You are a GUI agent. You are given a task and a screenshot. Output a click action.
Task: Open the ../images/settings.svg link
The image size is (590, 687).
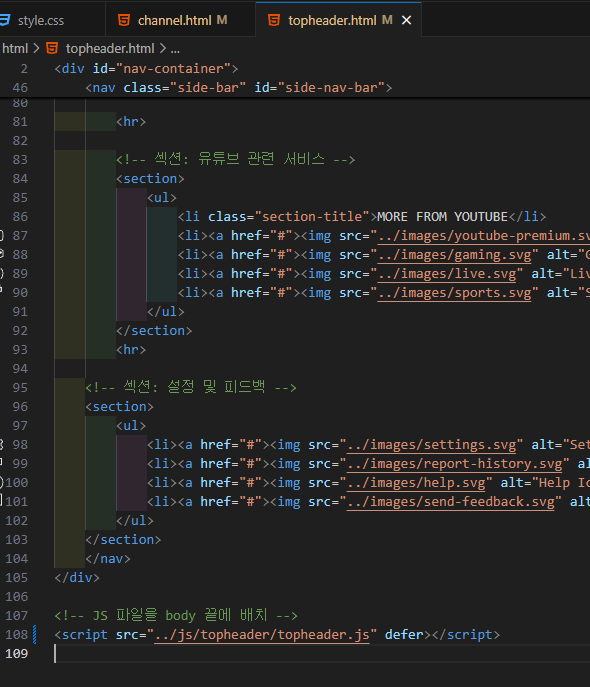tap(431, 445)
